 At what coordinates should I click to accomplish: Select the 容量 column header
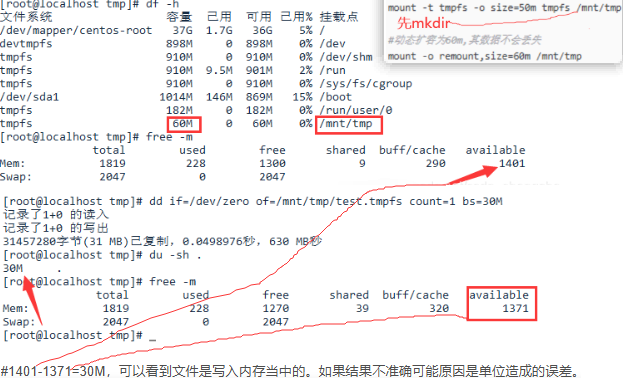[x=179, y=17]
